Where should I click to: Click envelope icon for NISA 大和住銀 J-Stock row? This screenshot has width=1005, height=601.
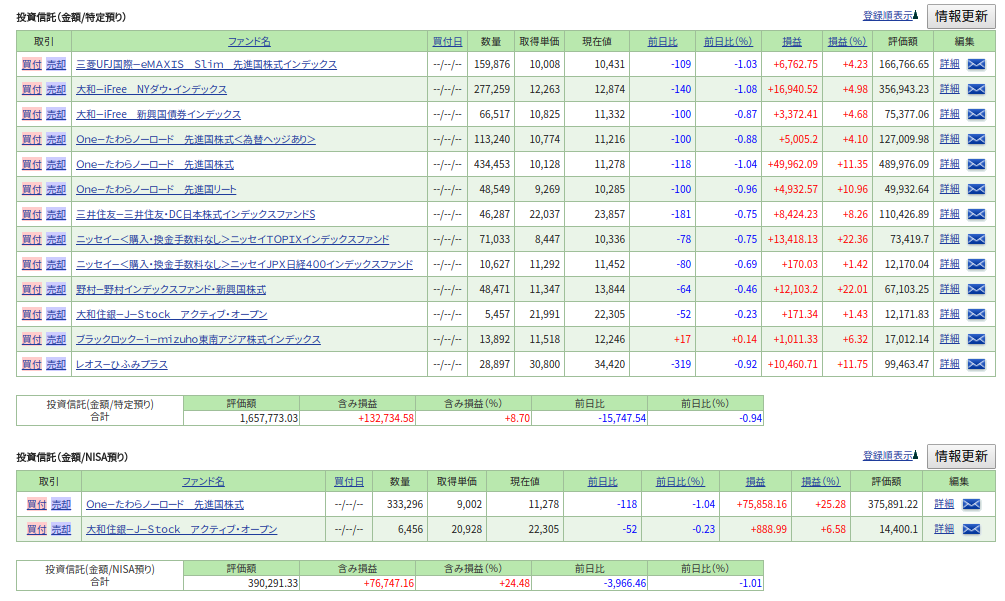[971, 529]
